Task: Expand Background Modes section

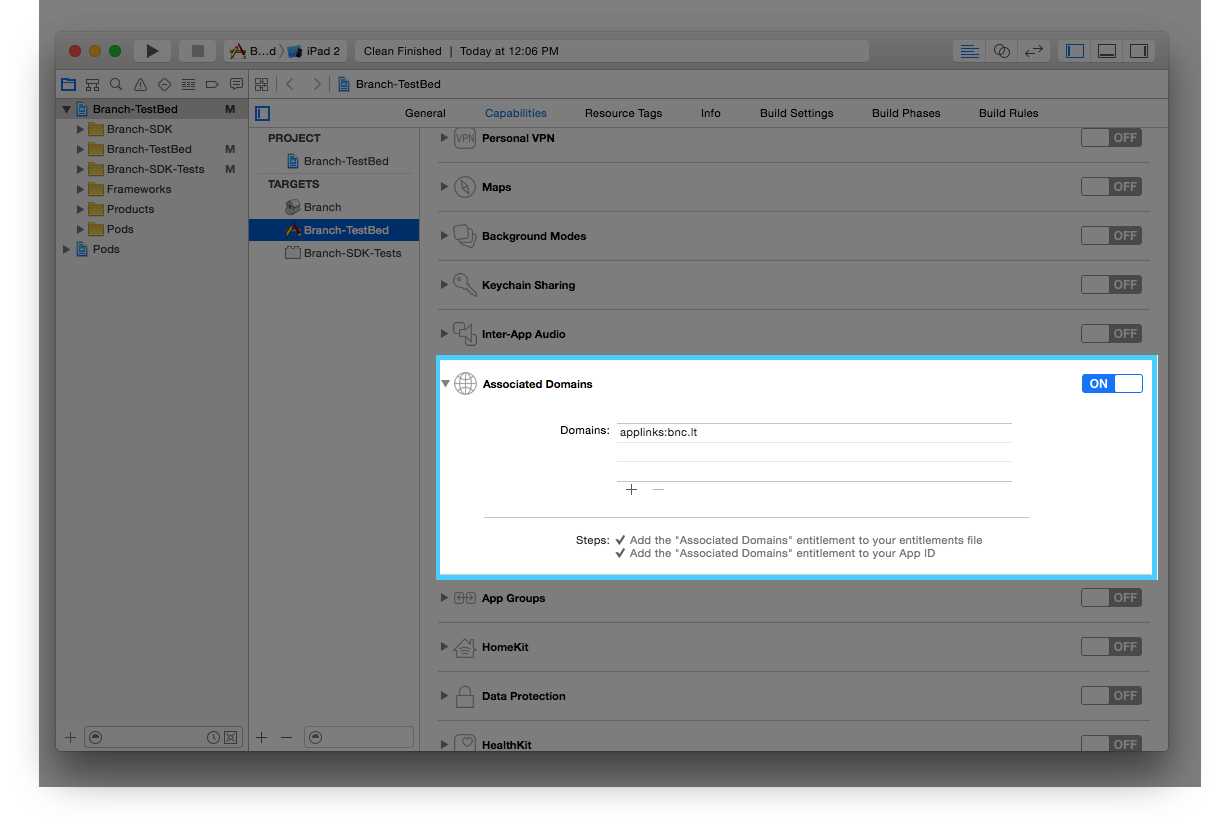Action: pyautogui.click(x=445, y=236)
